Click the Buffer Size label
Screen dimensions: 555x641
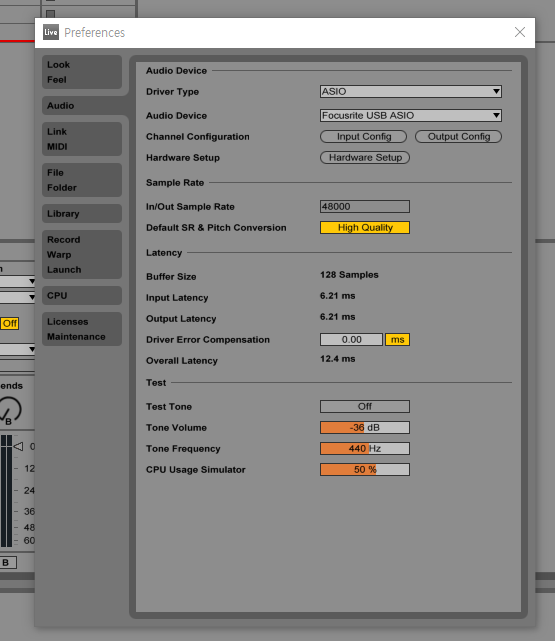(171, 277)
